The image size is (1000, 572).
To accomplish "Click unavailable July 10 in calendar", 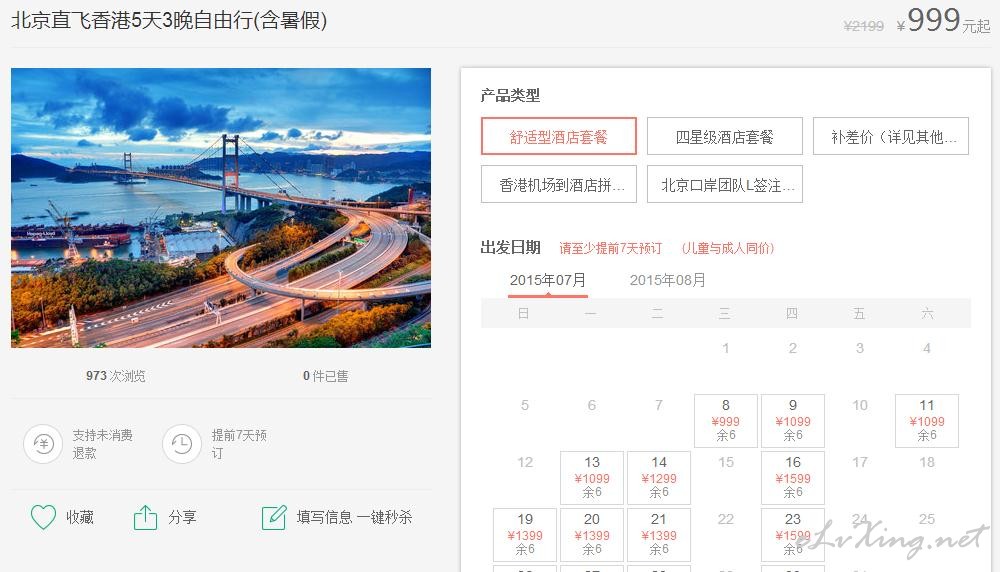I will point(860,406).
